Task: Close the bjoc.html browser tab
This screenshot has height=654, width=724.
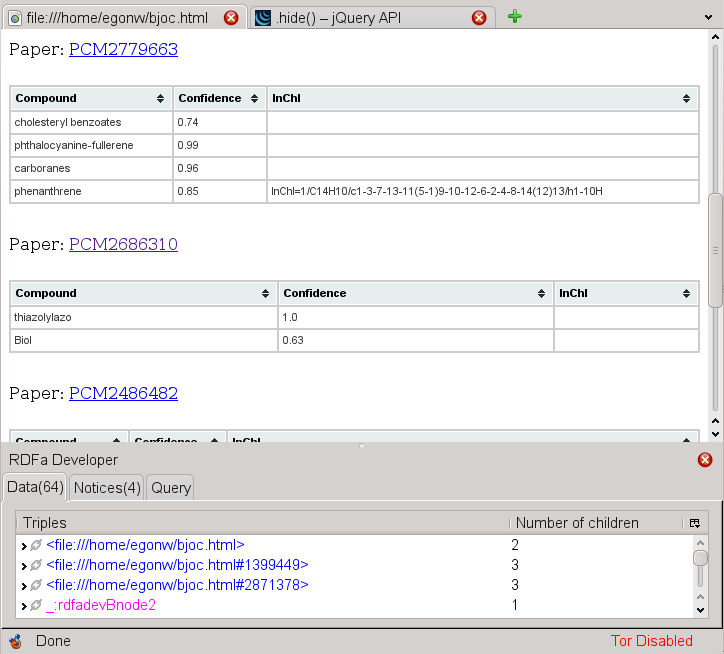Action: pos(231,17)
